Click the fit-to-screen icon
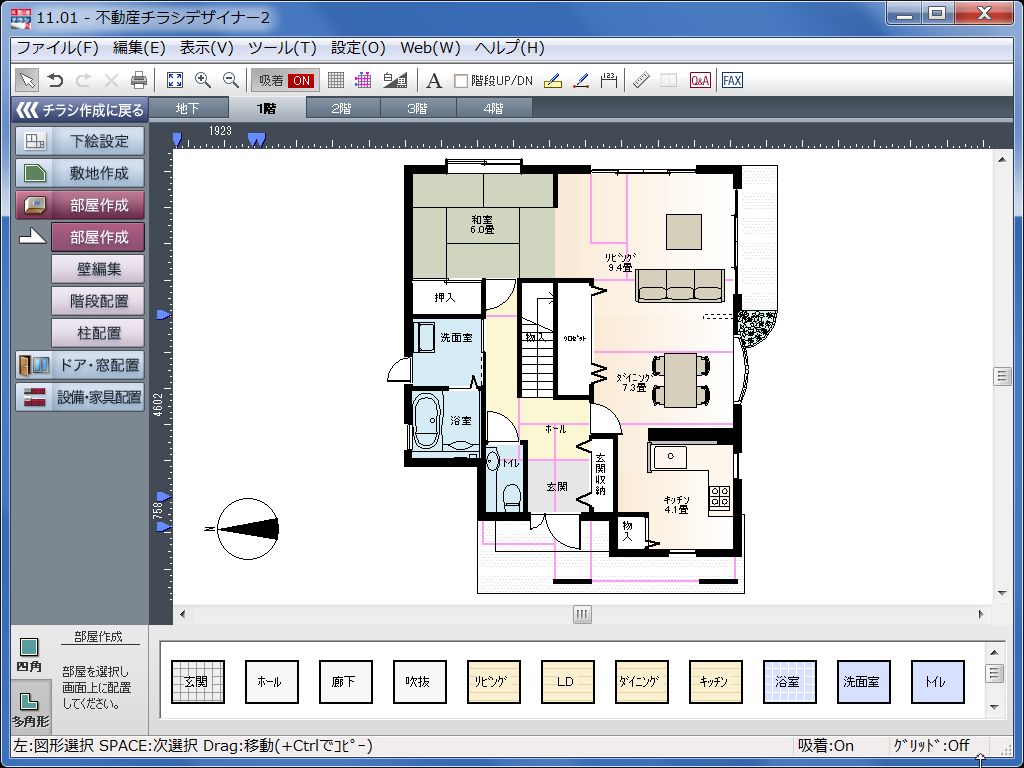 [175, 80]
